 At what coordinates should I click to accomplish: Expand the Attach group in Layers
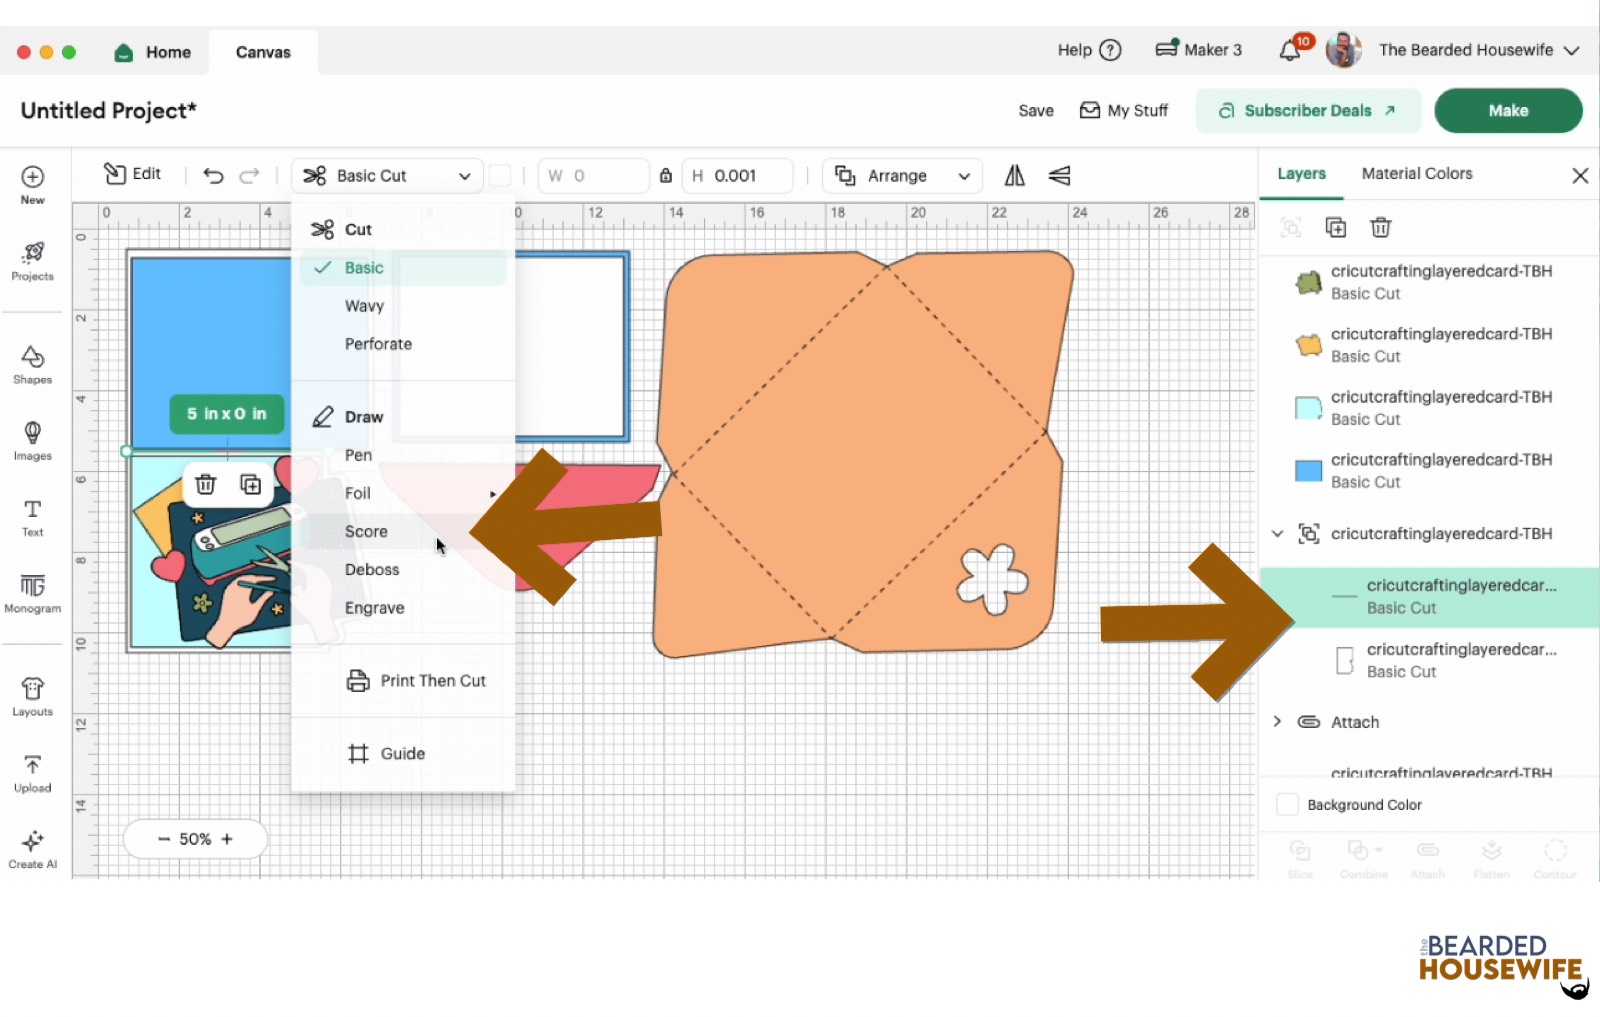coord(1277,722)
